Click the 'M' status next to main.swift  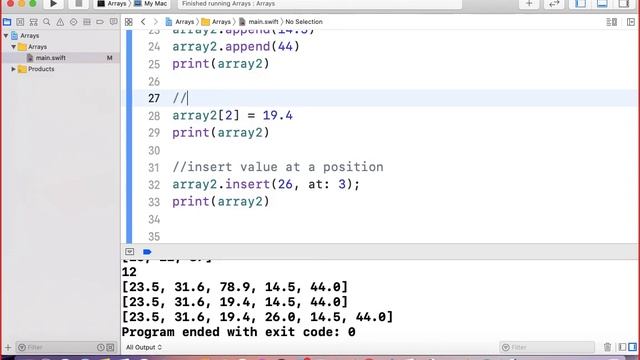click(109, 58)
